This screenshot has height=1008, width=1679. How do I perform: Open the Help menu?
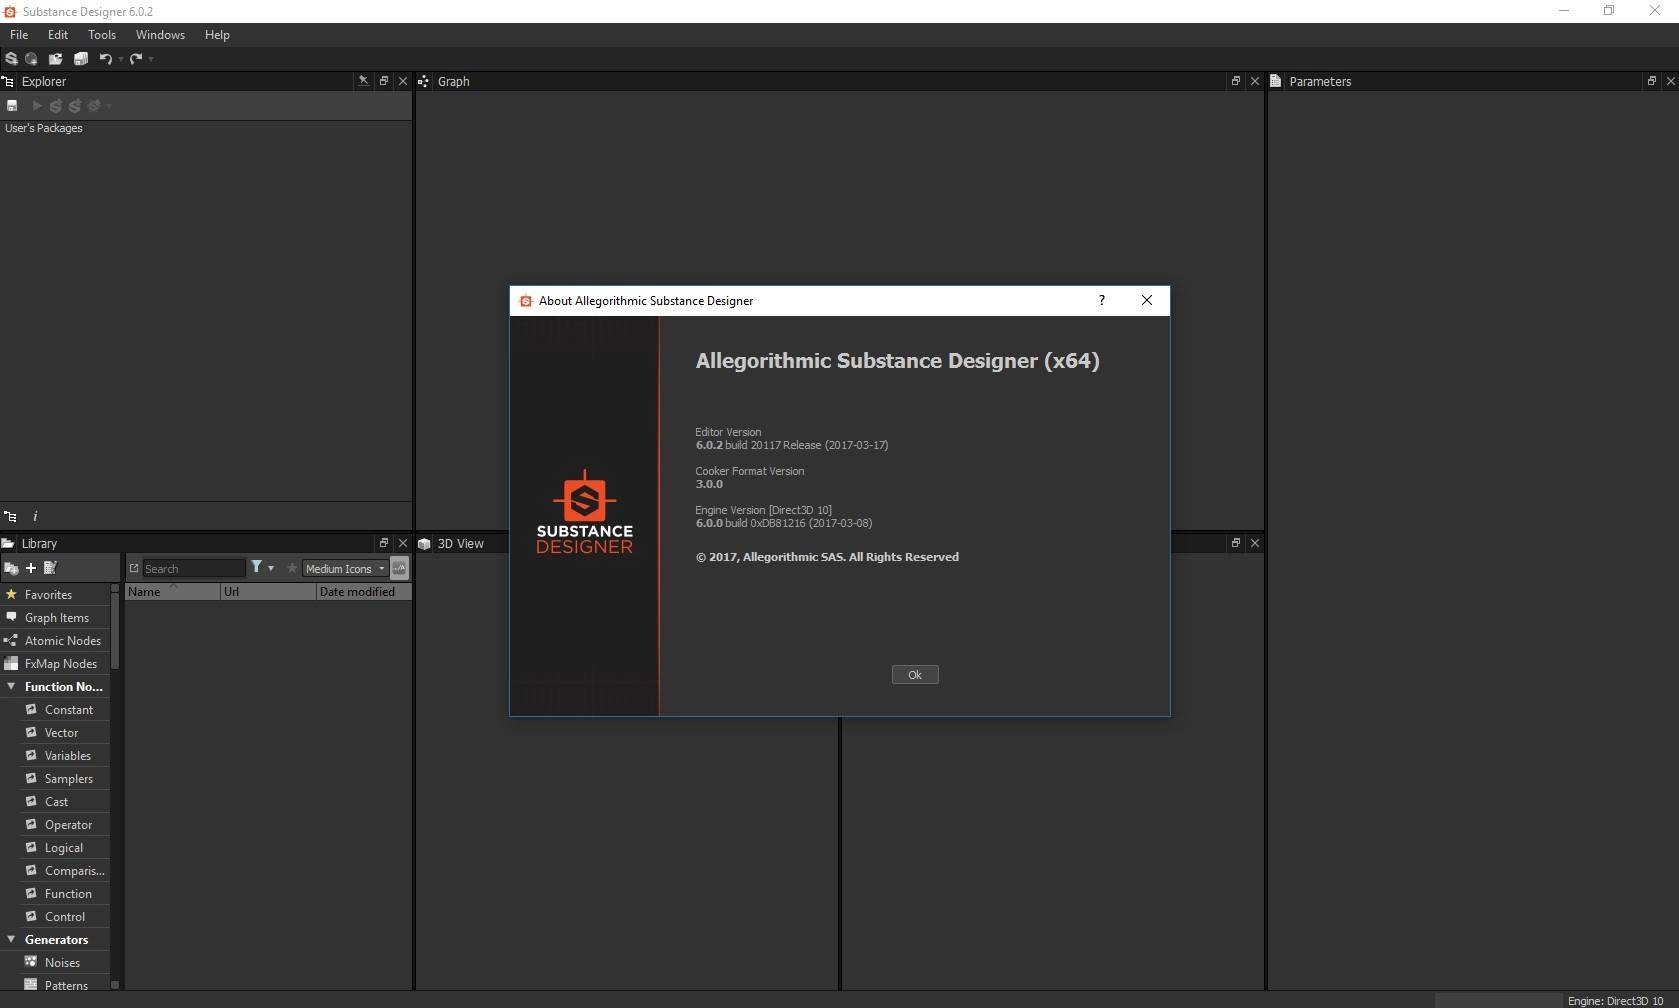click(x=217, y=34)
